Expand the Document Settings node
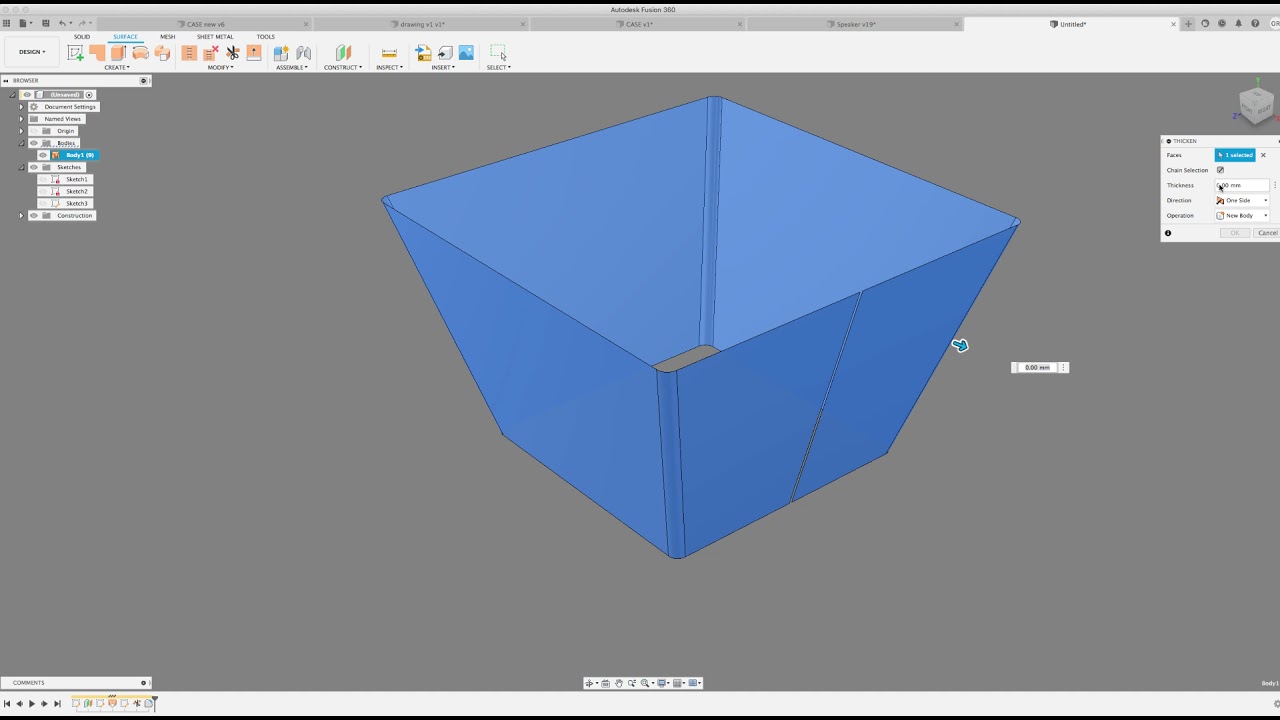This screenshot has width=1280, height=720. (21, 107)
